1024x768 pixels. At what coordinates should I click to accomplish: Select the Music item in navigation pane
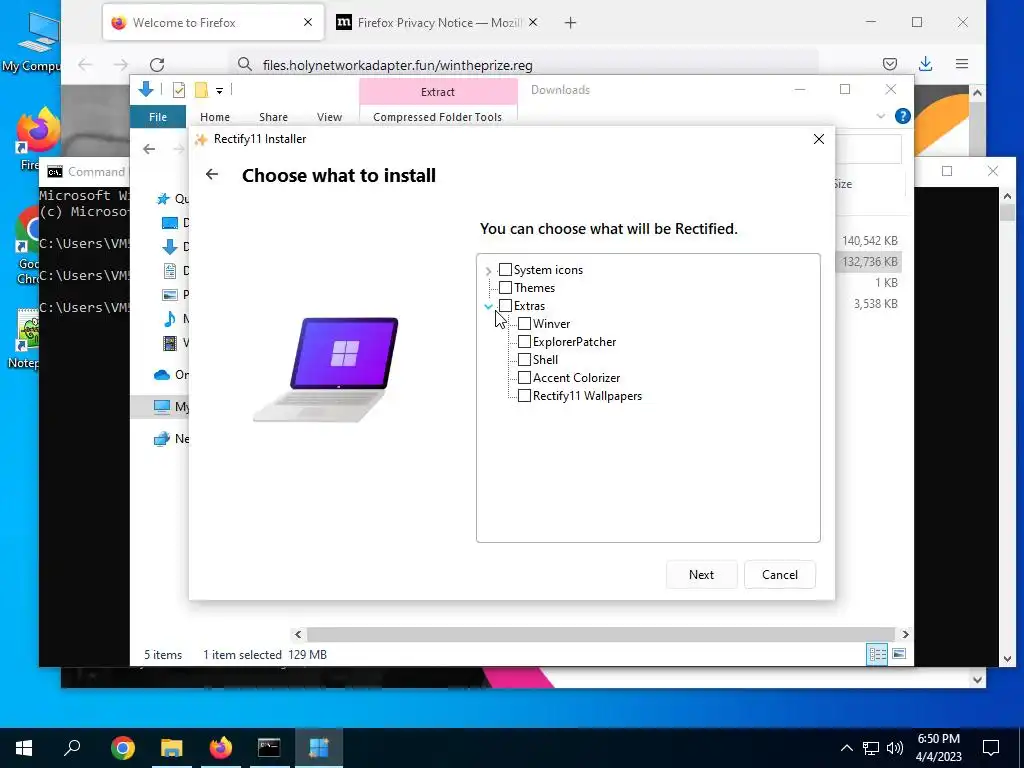pyautogui.click(x=175, y=319)
